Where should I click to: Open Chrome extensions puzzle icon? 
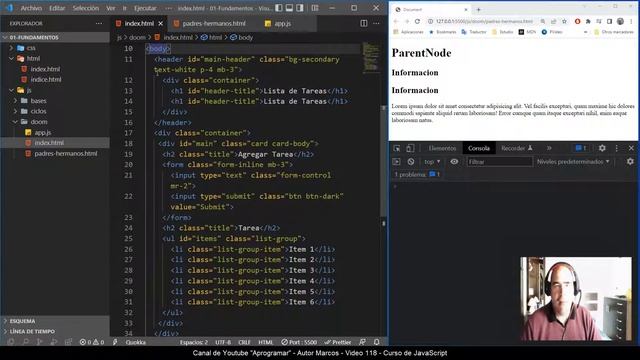coord(588,21)
